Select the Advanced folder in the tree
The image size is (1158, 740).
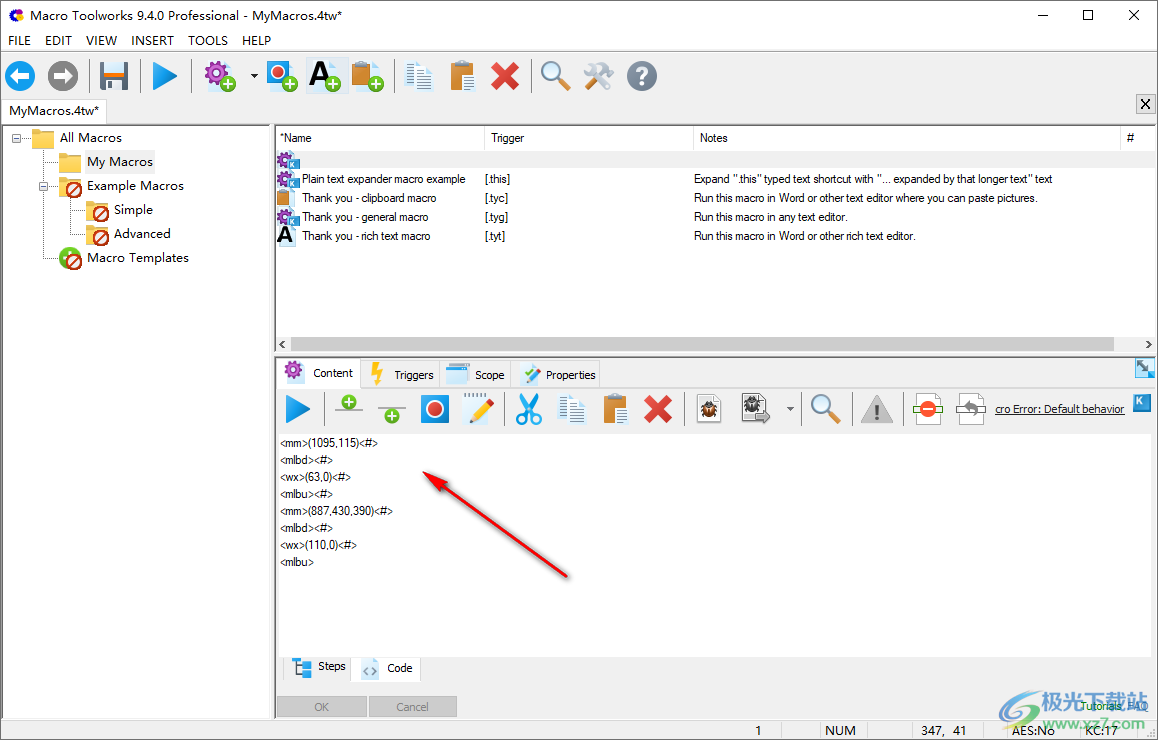point(142,233)
